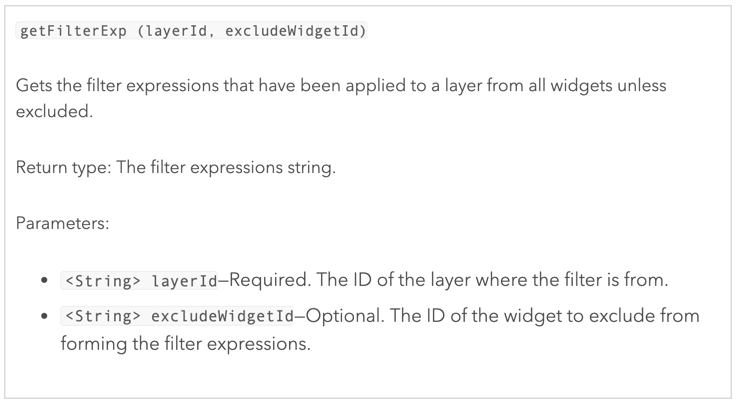Click 'The ID of the widget to exclude from' text
Screen dimensions: 736x400
tap(544, 315)
